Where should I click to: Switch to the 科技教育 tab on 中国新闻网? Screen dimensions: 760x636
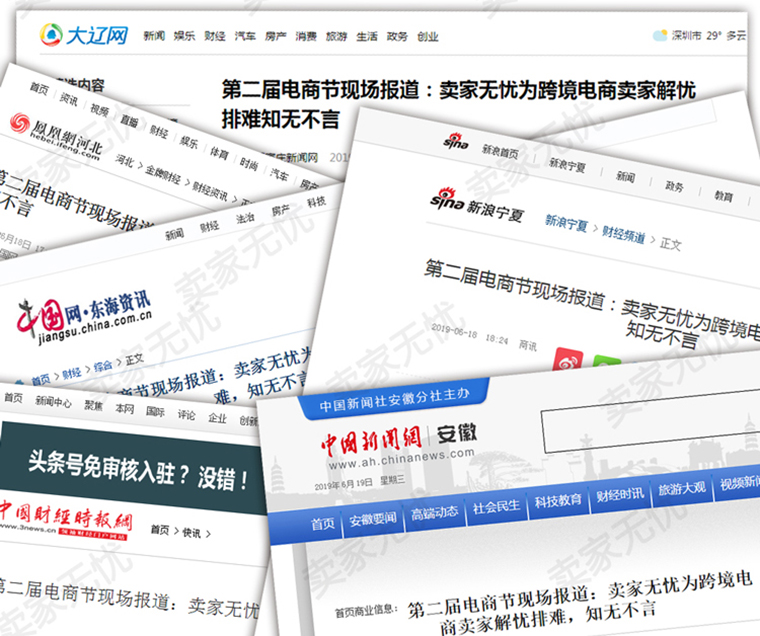557,504
